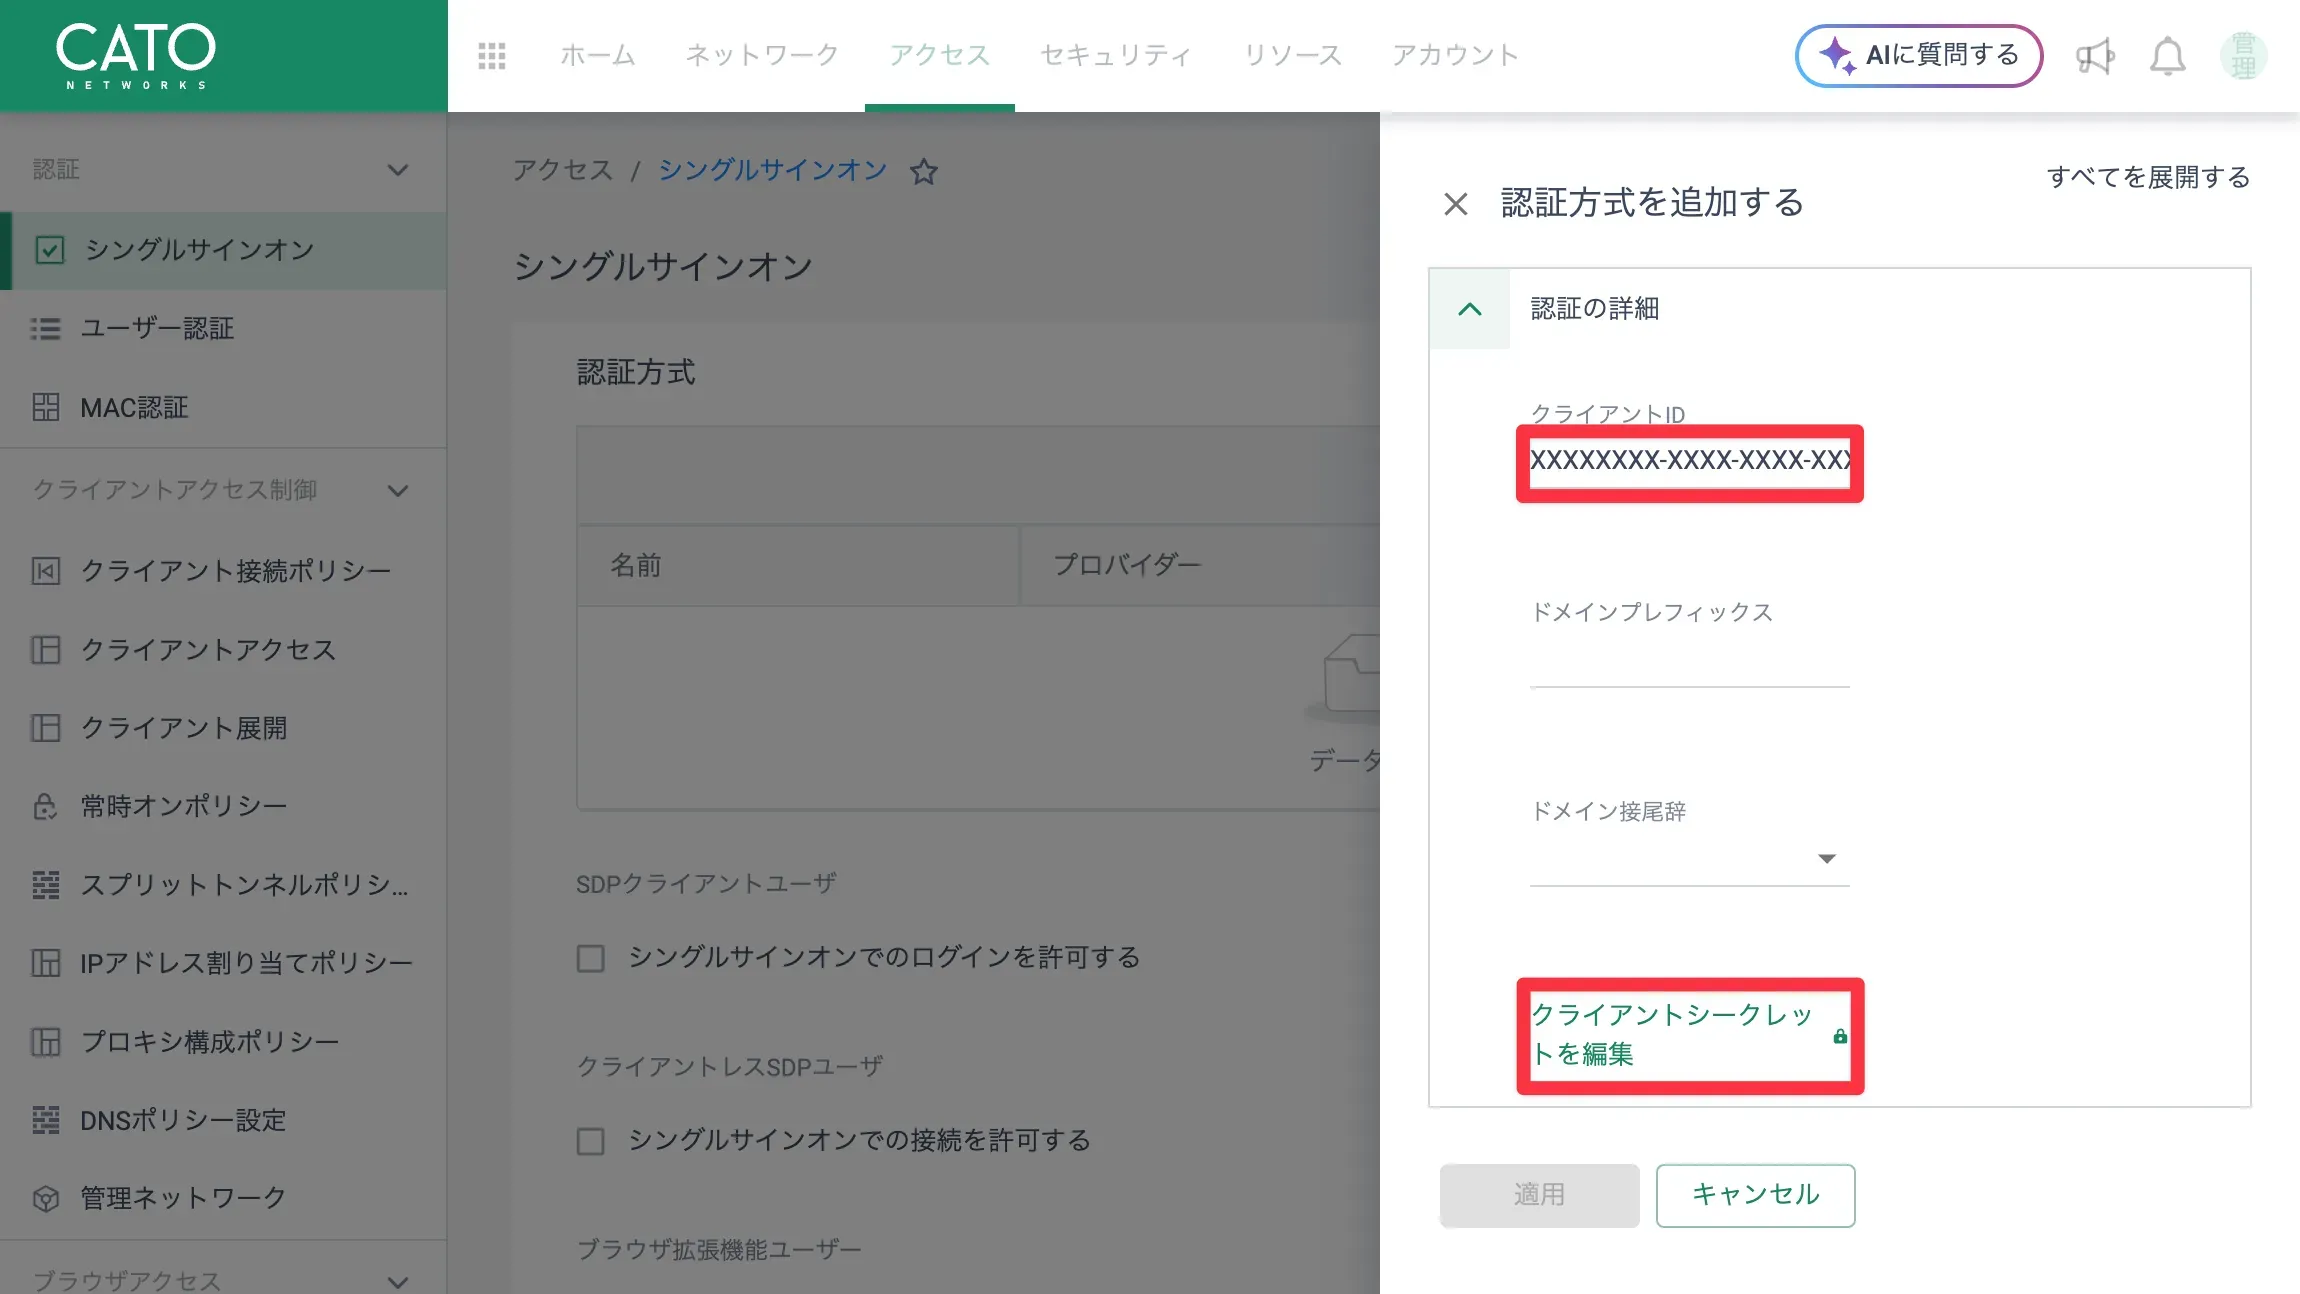Collapse the 認証の詳細 section
2300x1294 pixels.
(x=1470, y=309)
